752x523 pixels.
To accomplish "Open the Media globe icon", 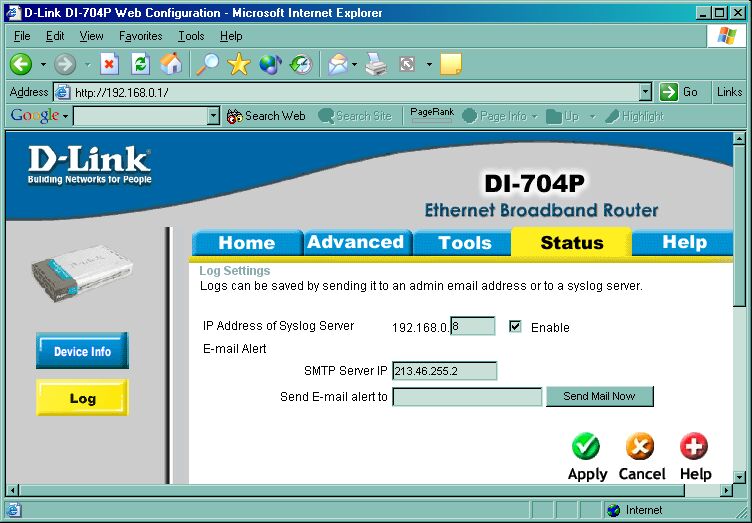I will point(270,64).
